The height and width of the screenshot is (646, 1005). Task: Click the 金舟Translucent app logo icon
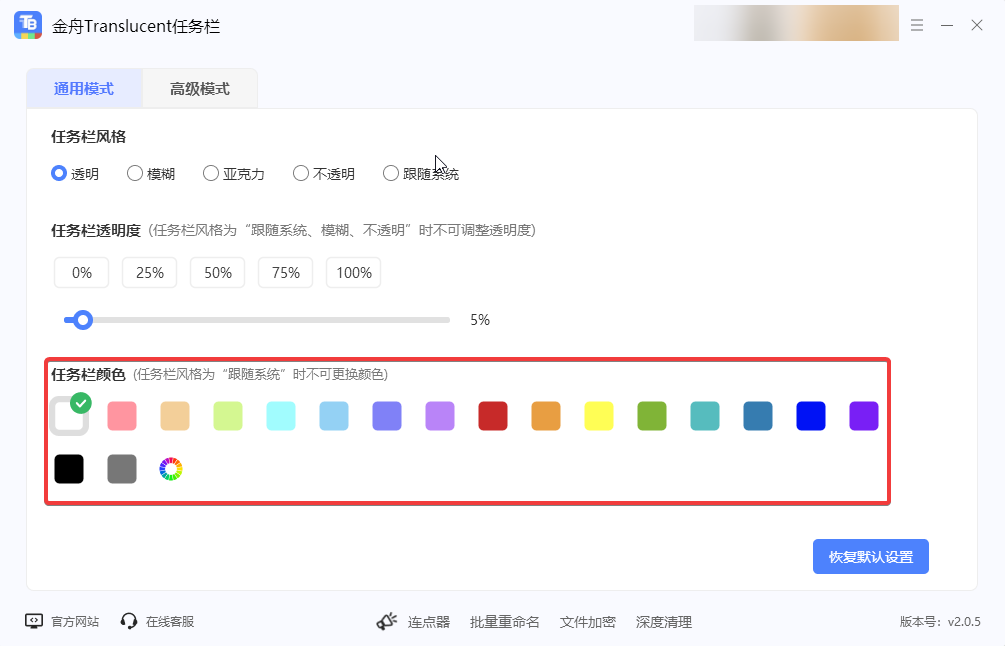27,24
